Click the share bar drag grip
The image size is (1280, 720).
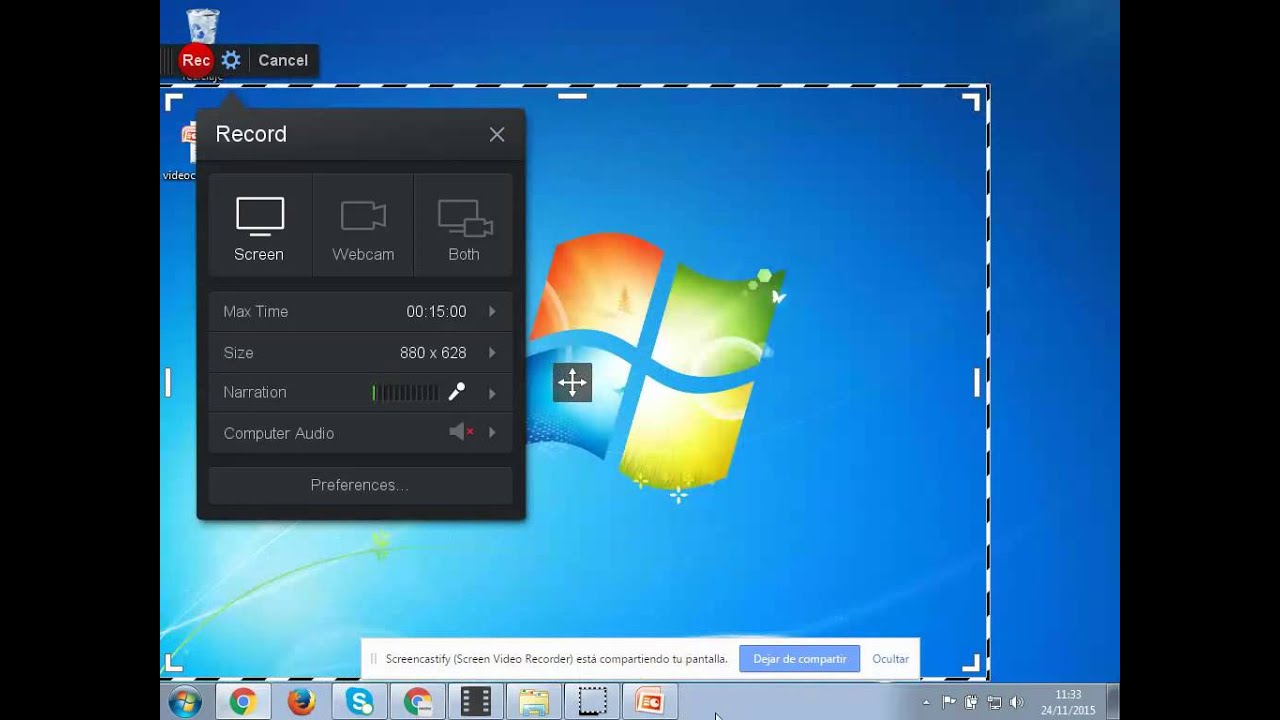click(x=373, y=659)
